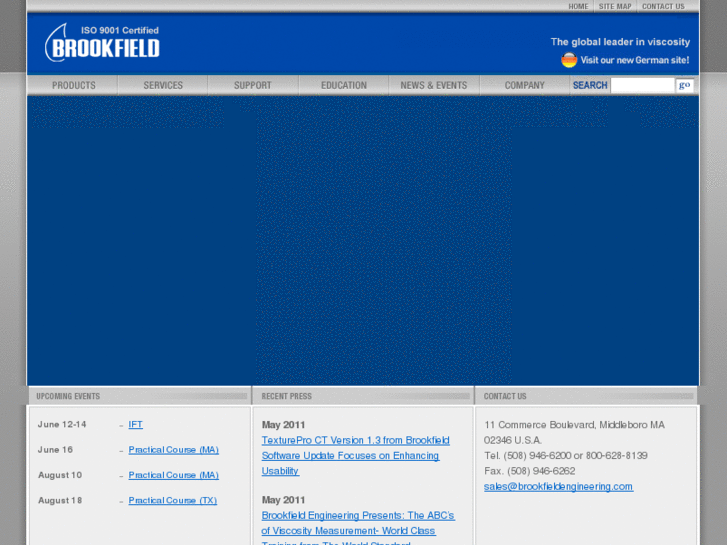Viewport: 727px width, 545px height.
Task: Click 'The global leader in viscosity' tagline
Action: coord(620,42)
